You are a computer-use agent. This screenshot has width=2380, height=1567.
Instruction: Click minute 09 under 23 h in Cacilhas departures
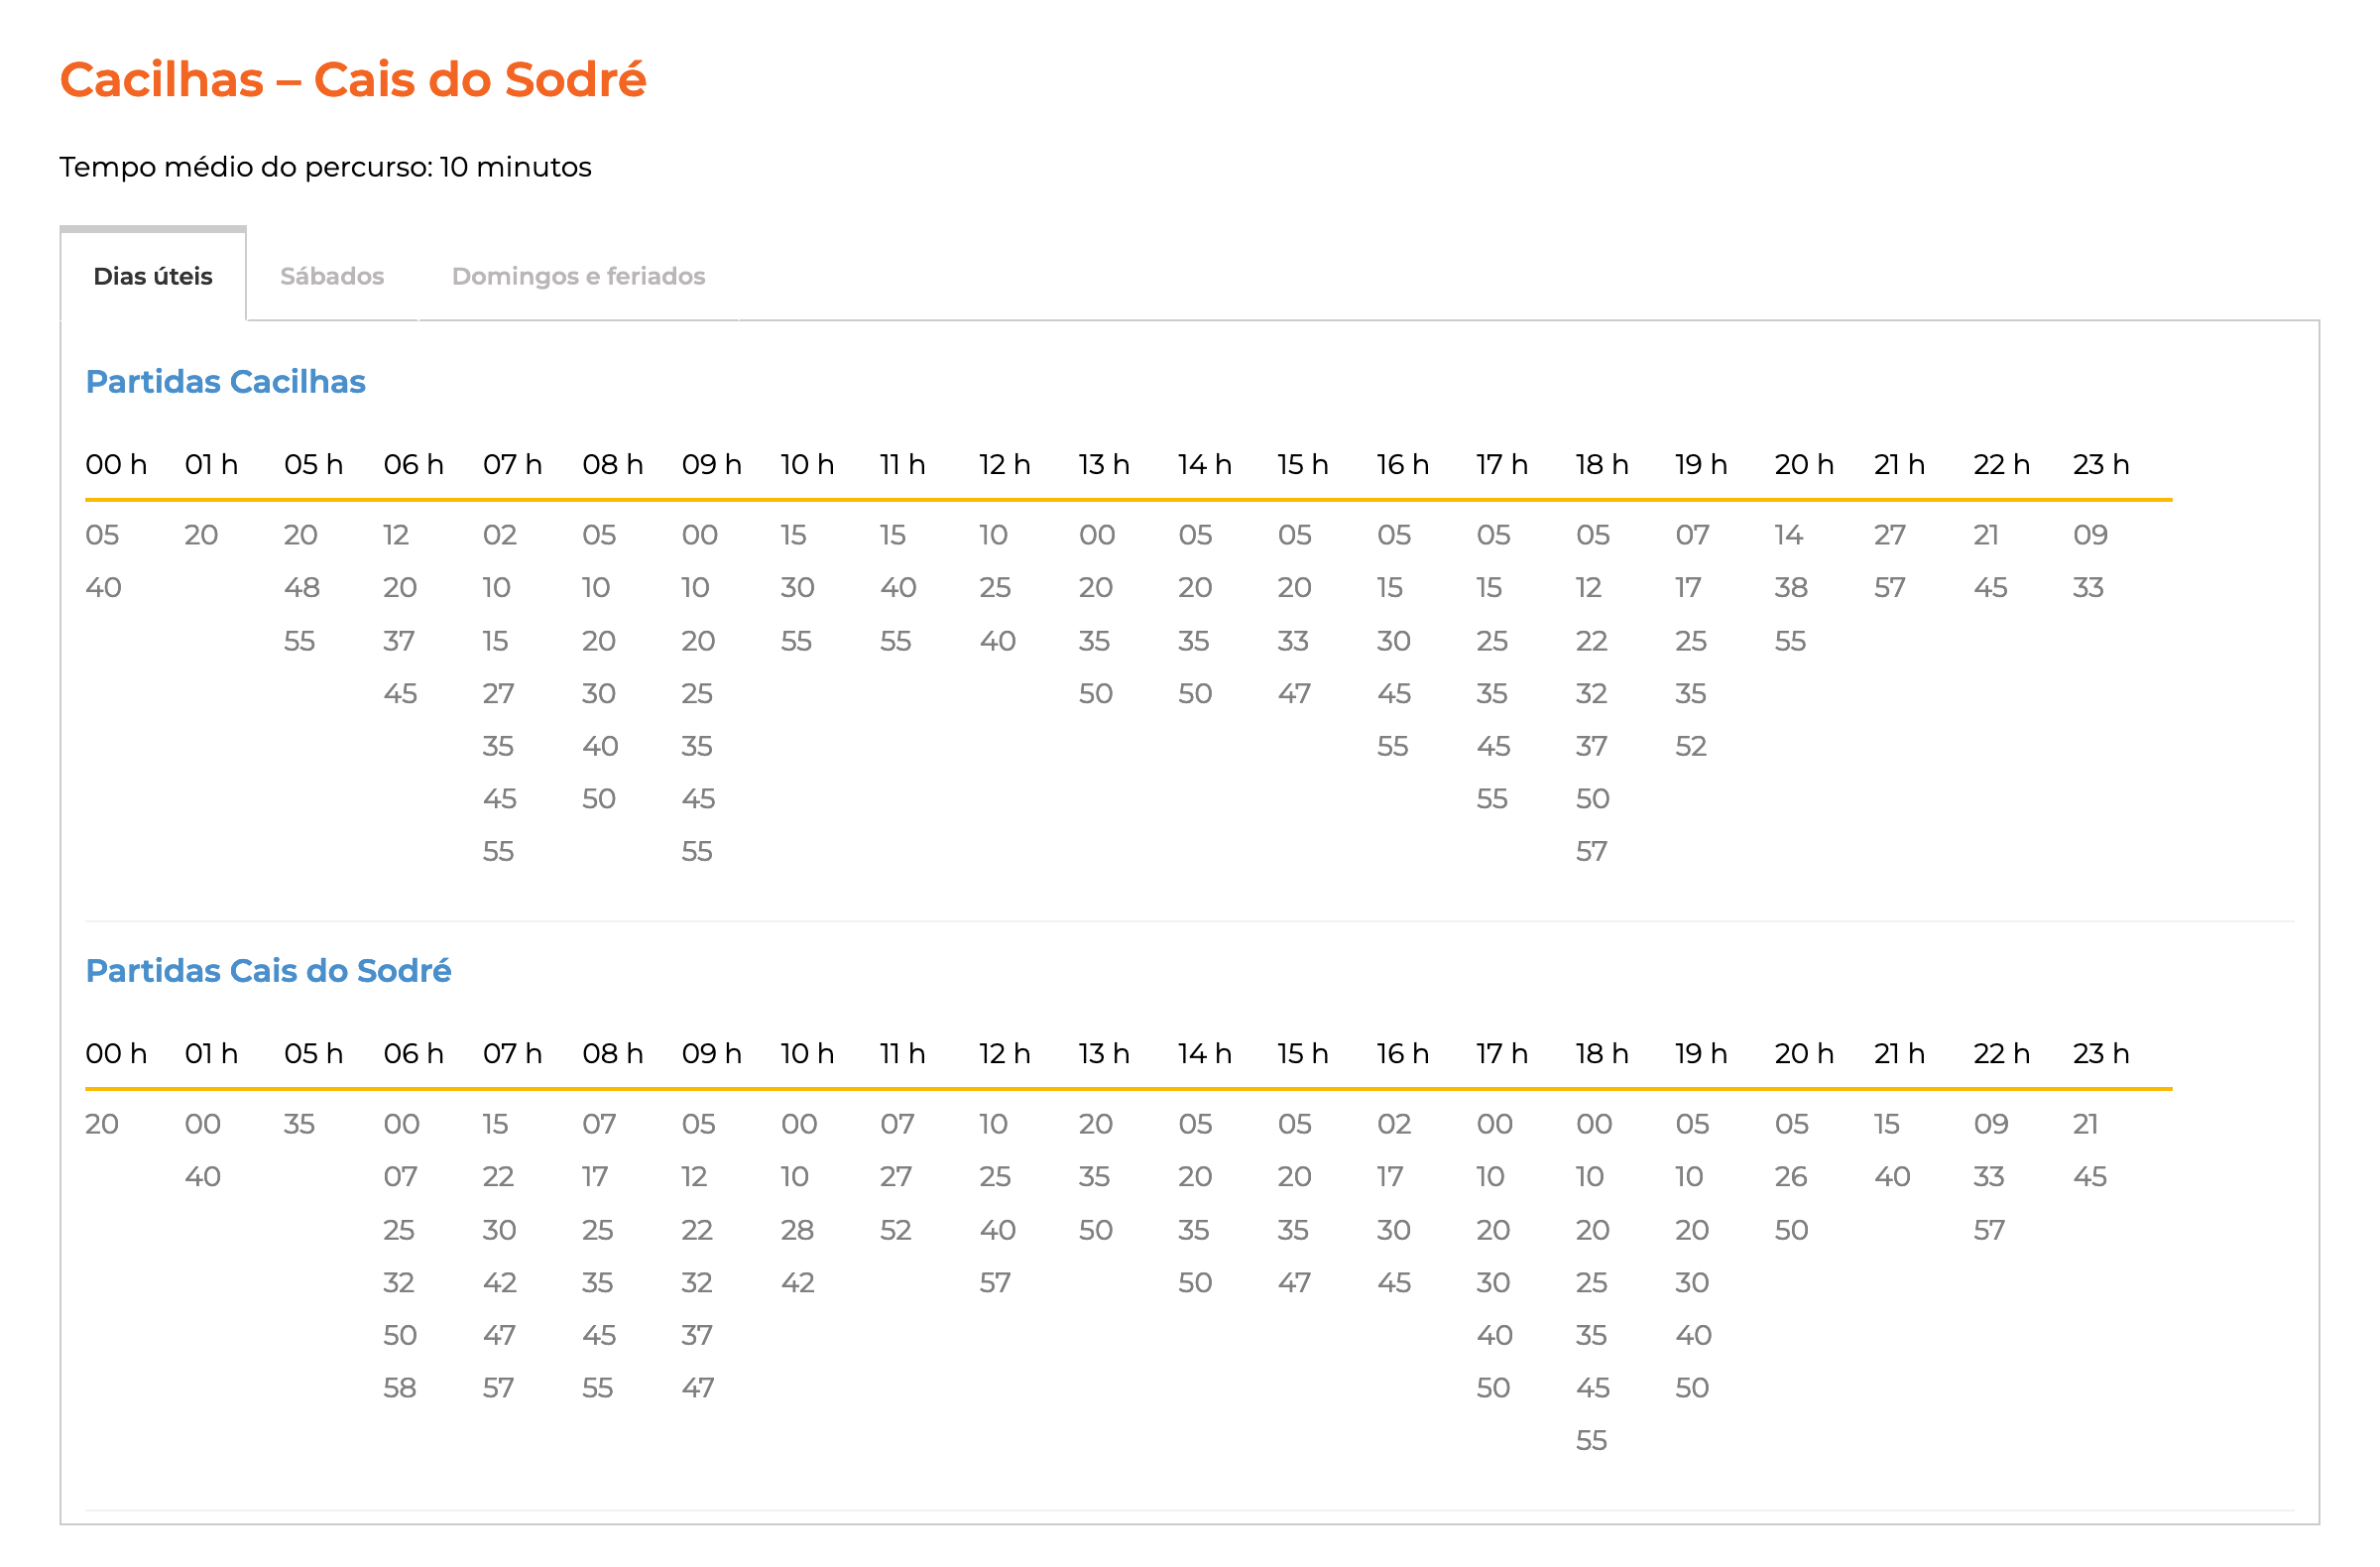coord(2091,535)
